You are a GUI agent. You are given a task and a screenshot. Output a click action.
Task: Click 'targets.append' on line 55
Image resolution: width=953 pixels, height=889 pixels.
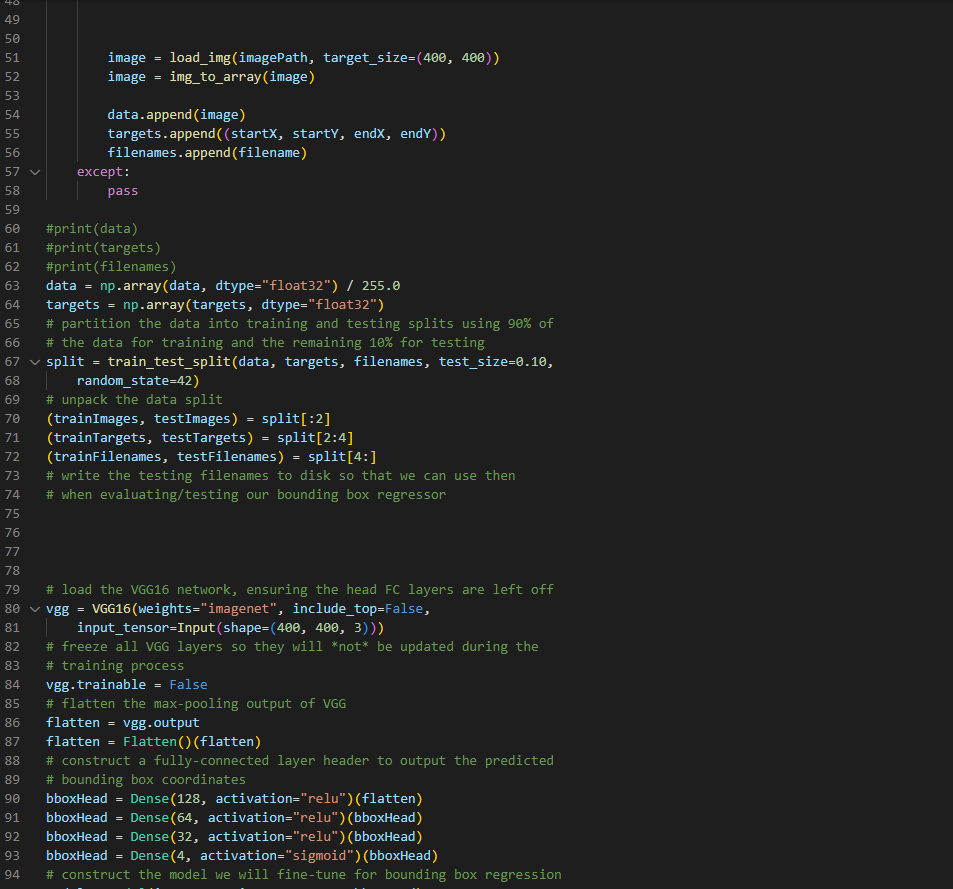tap(161, 134)
